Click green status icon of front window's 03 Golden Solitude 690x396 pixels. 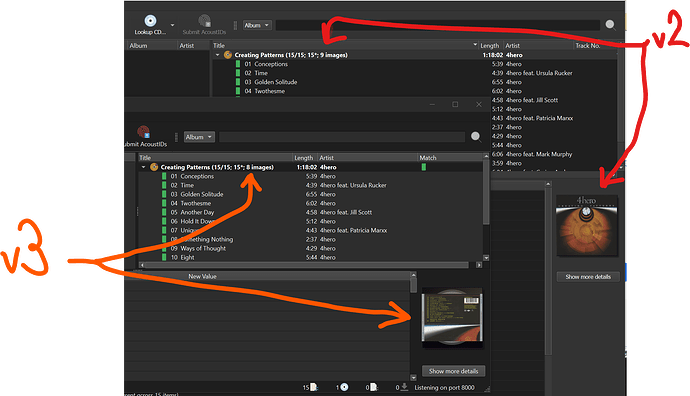[164, 194]
